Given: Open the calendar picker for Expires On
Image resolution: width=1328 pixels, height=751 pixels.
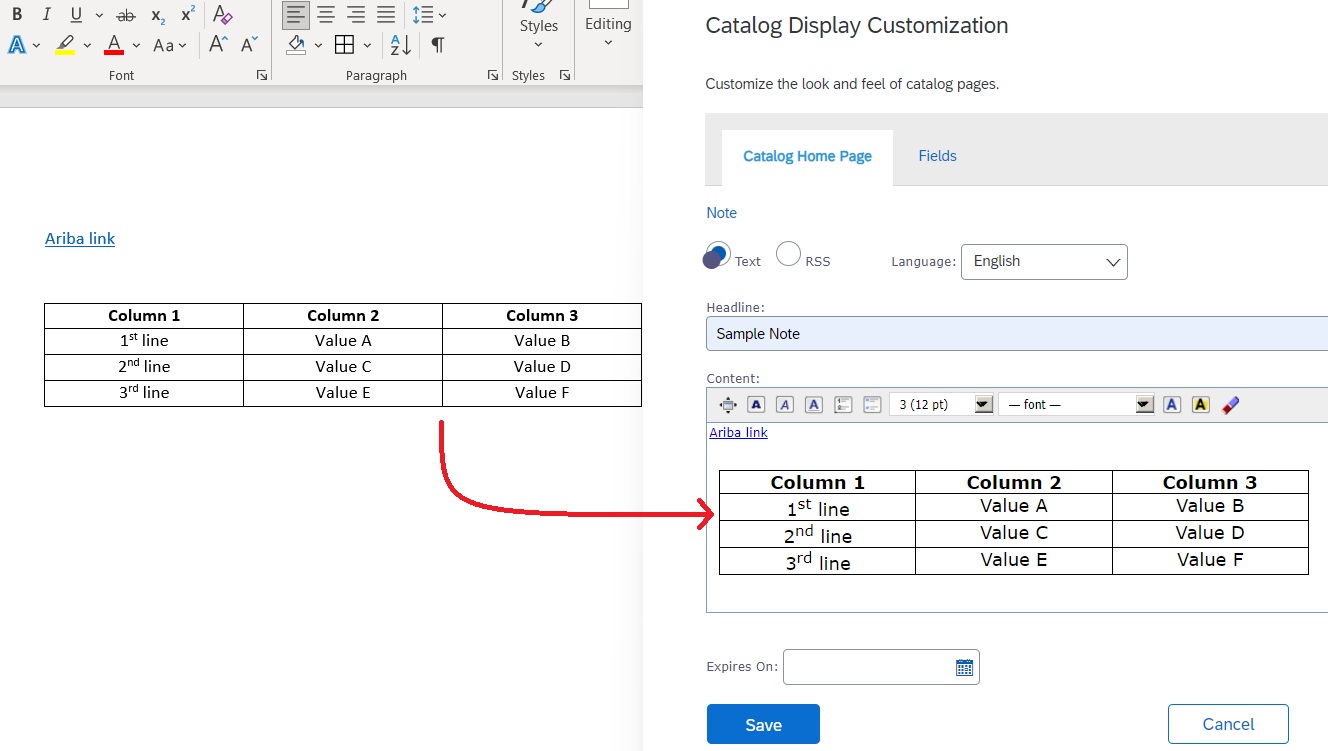Looking at the screenshot, I should click(x=964, y=667).
